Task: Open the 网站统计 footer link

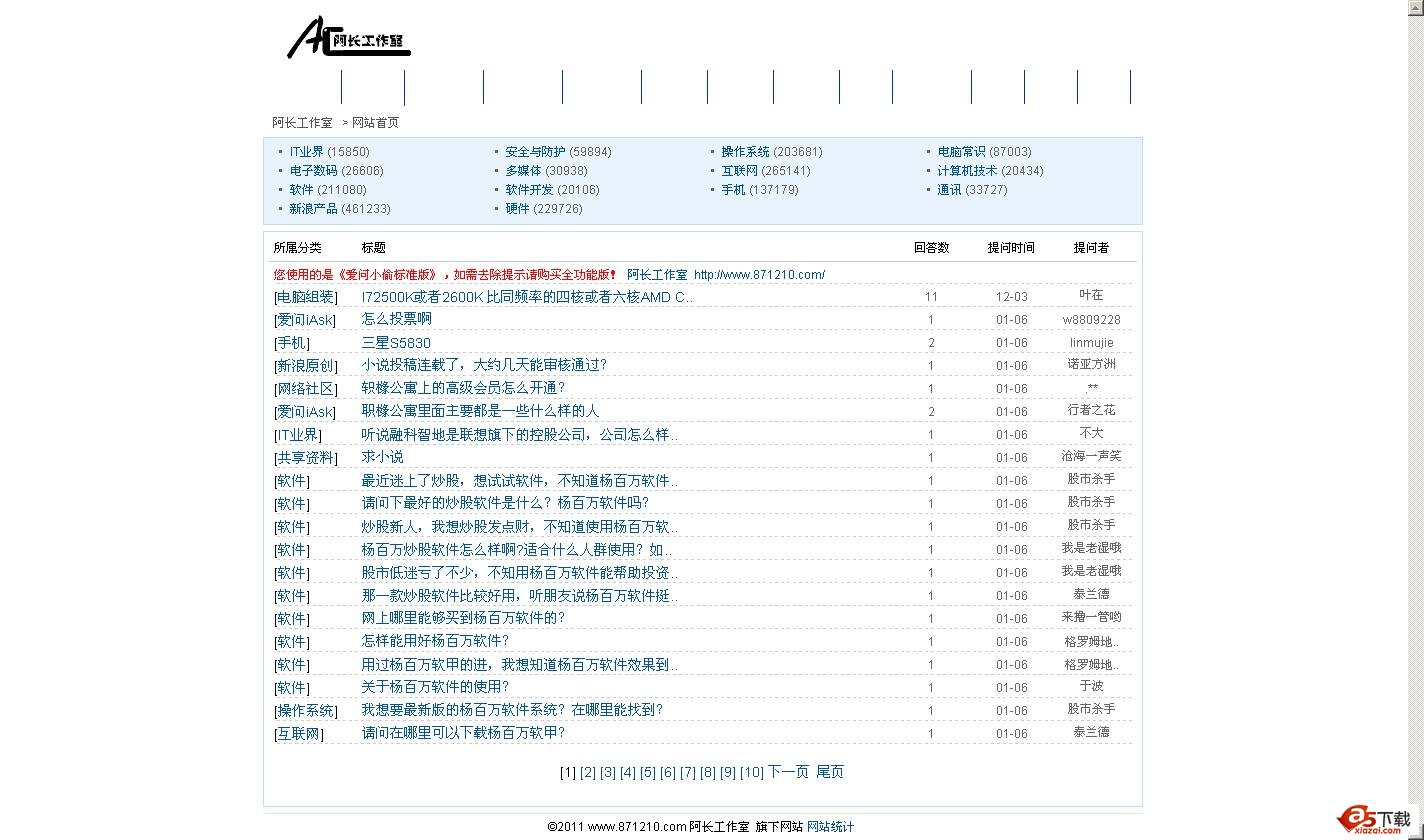Action: [x=831, y=827]
